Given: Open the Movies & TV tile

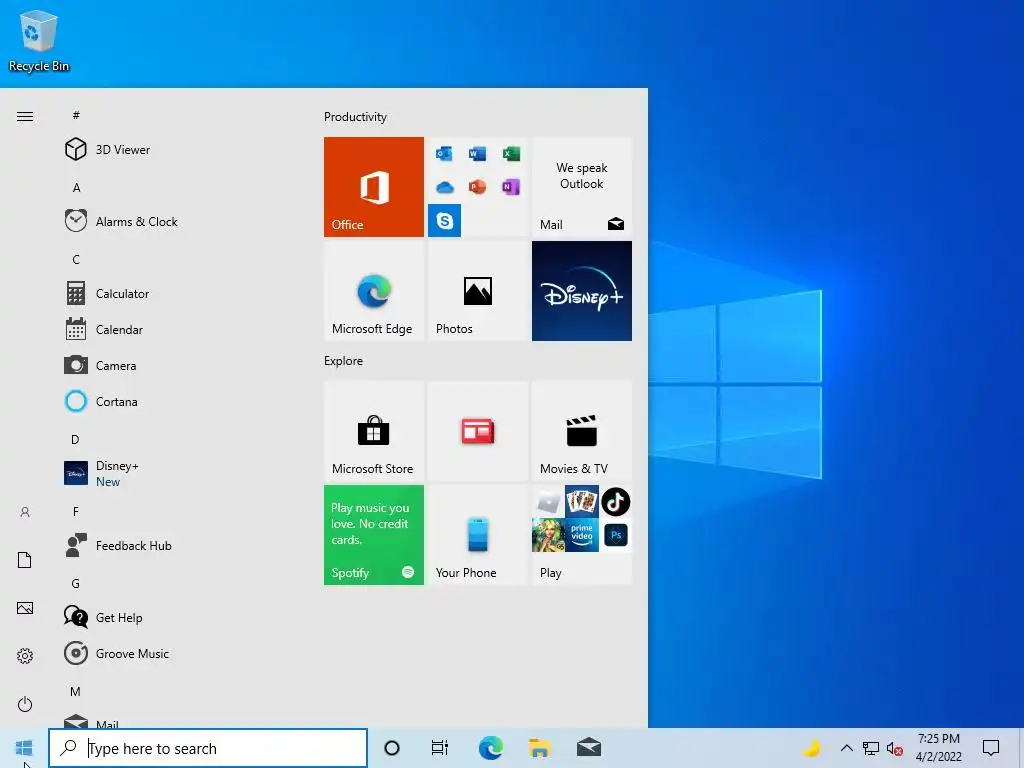Looking at the screenshot, I should tap(582, 431).
